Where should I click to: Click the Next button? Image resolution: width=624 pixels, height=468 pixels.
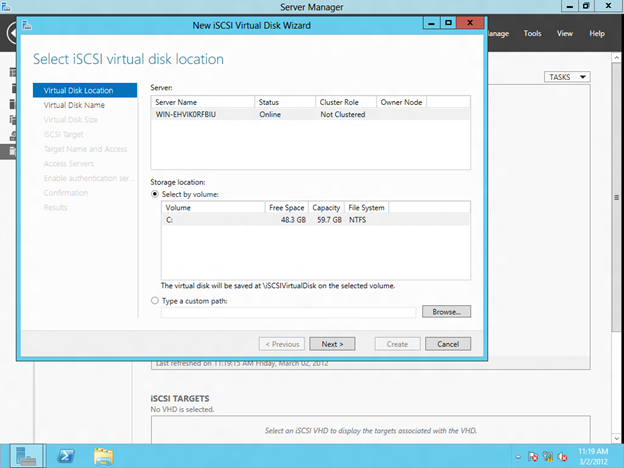(x=332, y=343)
